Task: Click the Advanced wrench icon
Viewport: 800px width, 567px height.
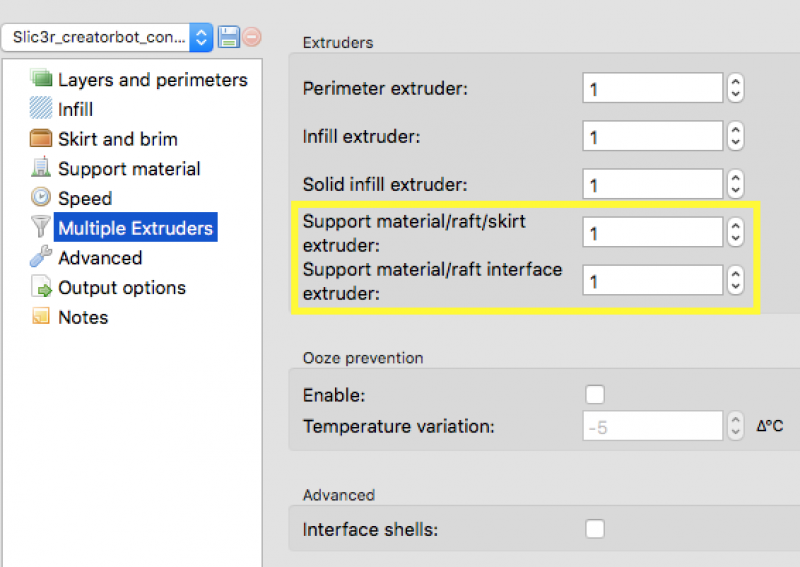Action: 41,257
